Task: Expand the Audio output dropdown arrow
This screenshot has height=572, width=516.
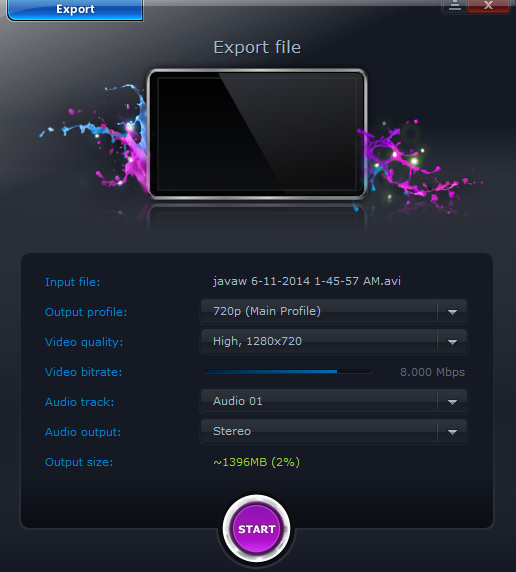Action: 452,432
